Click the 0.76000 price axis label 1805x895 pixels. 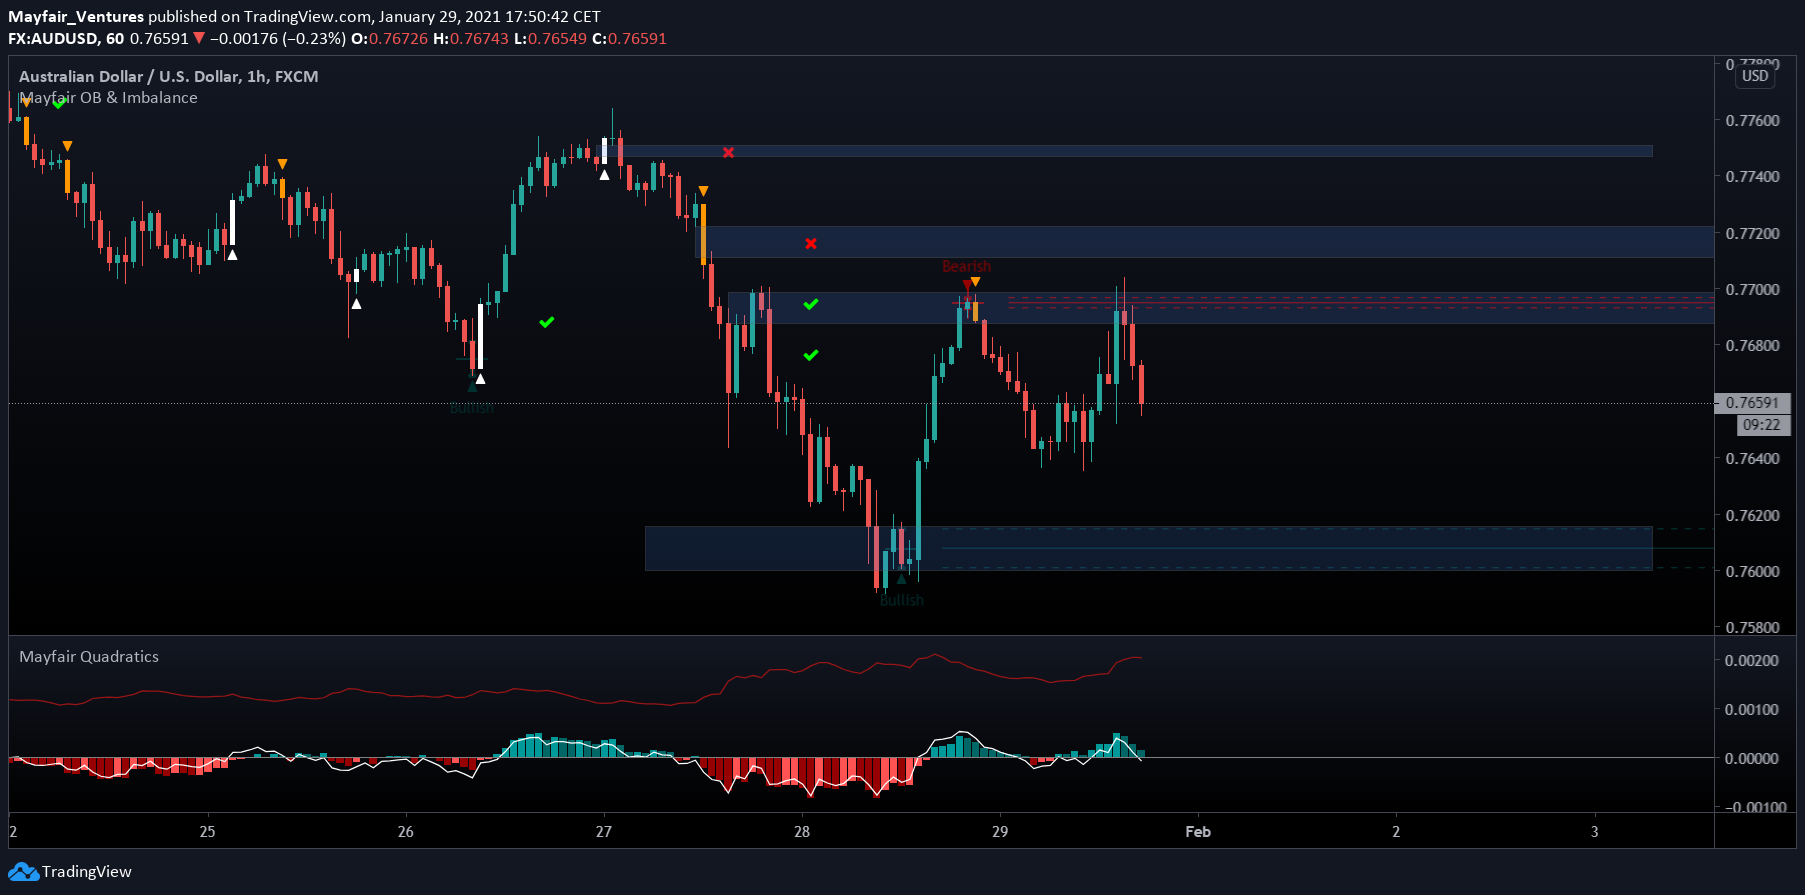click(1752, 572)
